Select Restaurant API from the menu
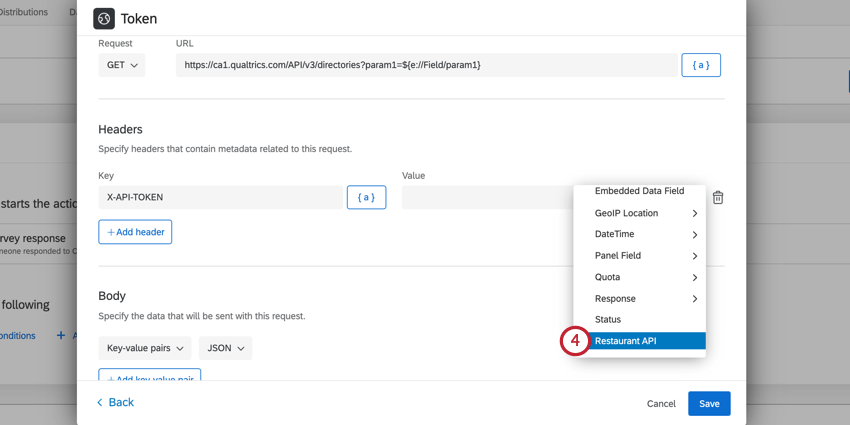This screenshot has height=425, width=850. 640,341
